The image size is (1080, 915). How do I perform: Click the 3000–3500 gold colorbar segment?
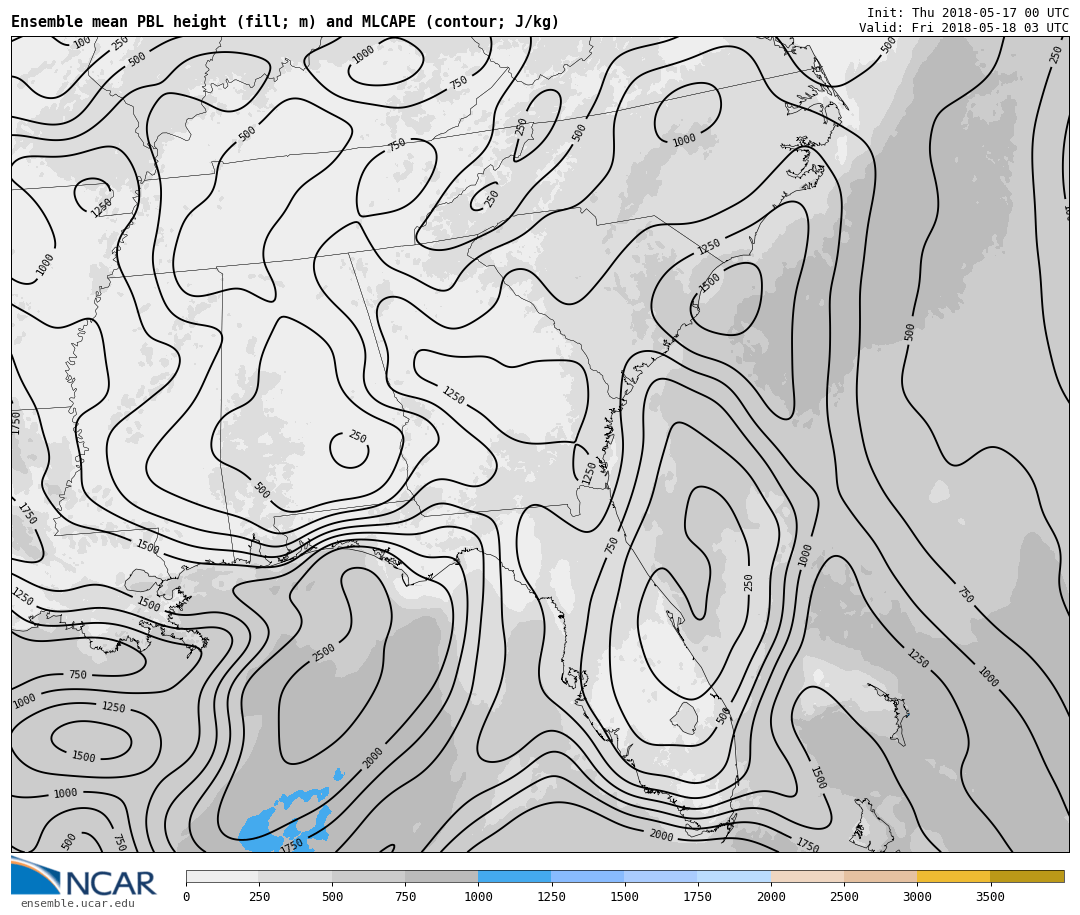click(954, 876)
